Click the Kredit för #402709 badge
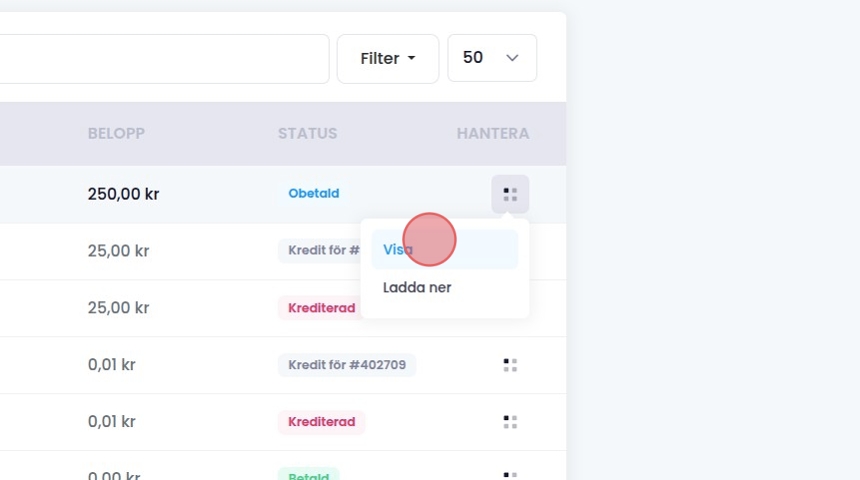The image size is (860, 480). (347, 365)
